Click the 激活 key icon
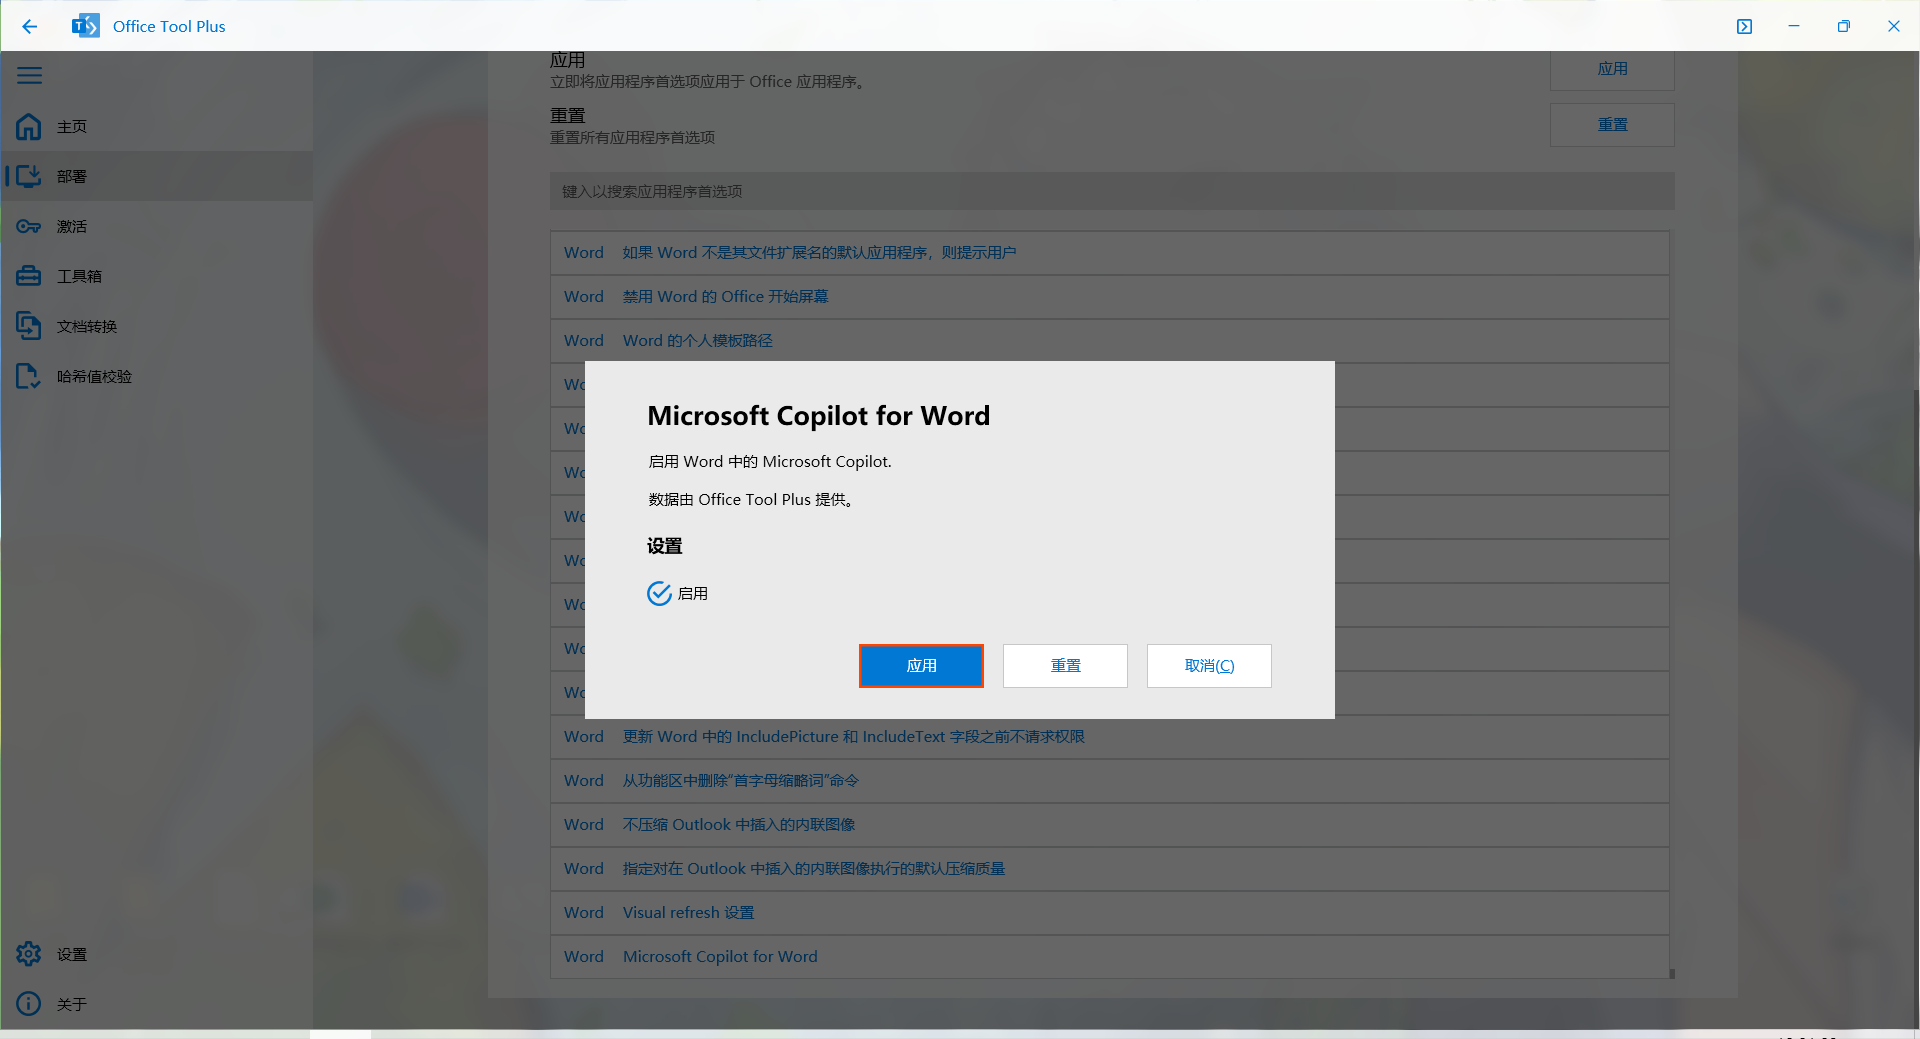Viewport: 1920px width, 1039px height. [29, 226]
